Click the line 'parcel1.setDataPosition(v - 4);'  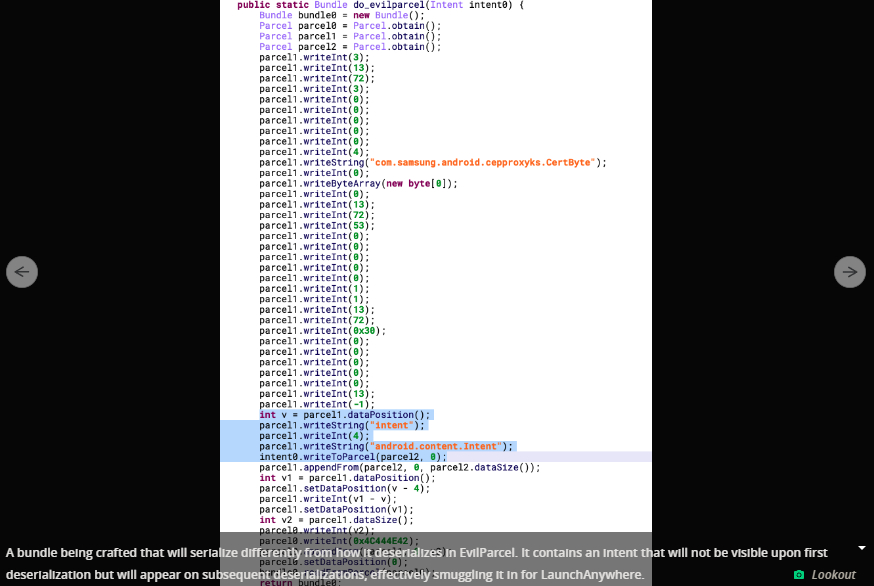click(x=344, y=488)
